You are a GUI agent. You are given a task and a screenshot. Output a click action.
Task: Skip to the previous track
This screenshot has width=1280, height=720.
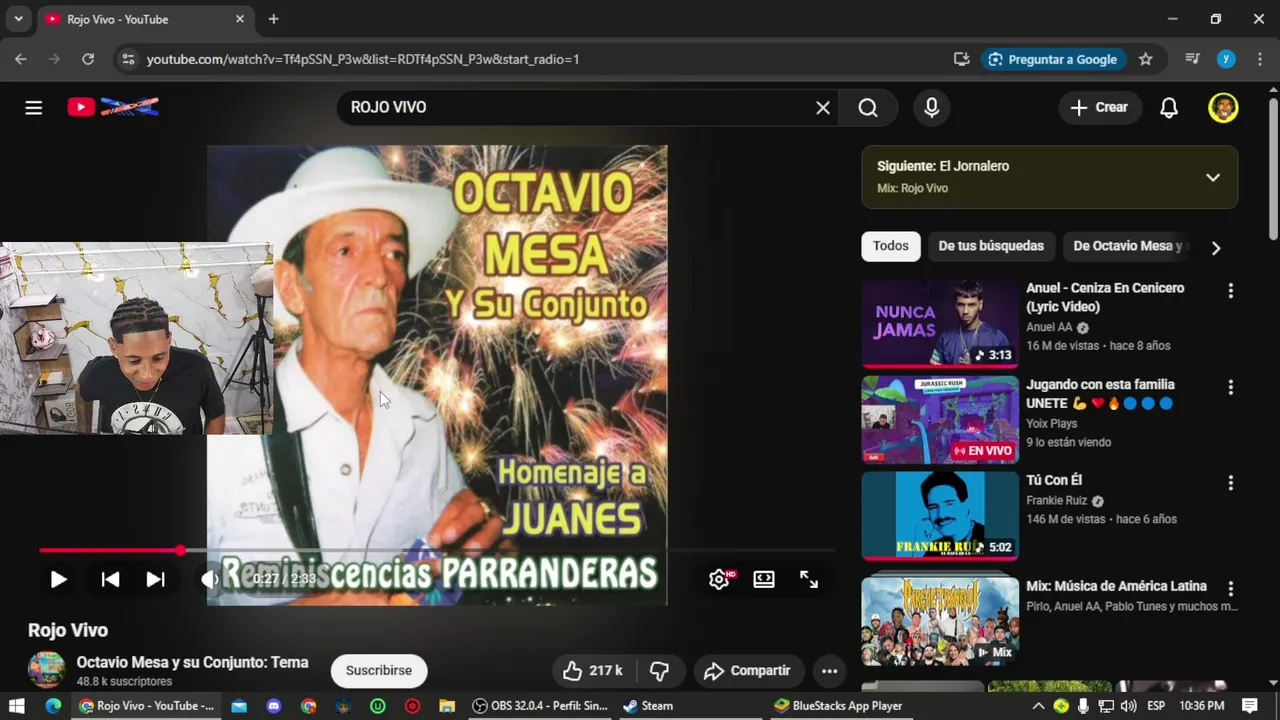tap(111, 579)
